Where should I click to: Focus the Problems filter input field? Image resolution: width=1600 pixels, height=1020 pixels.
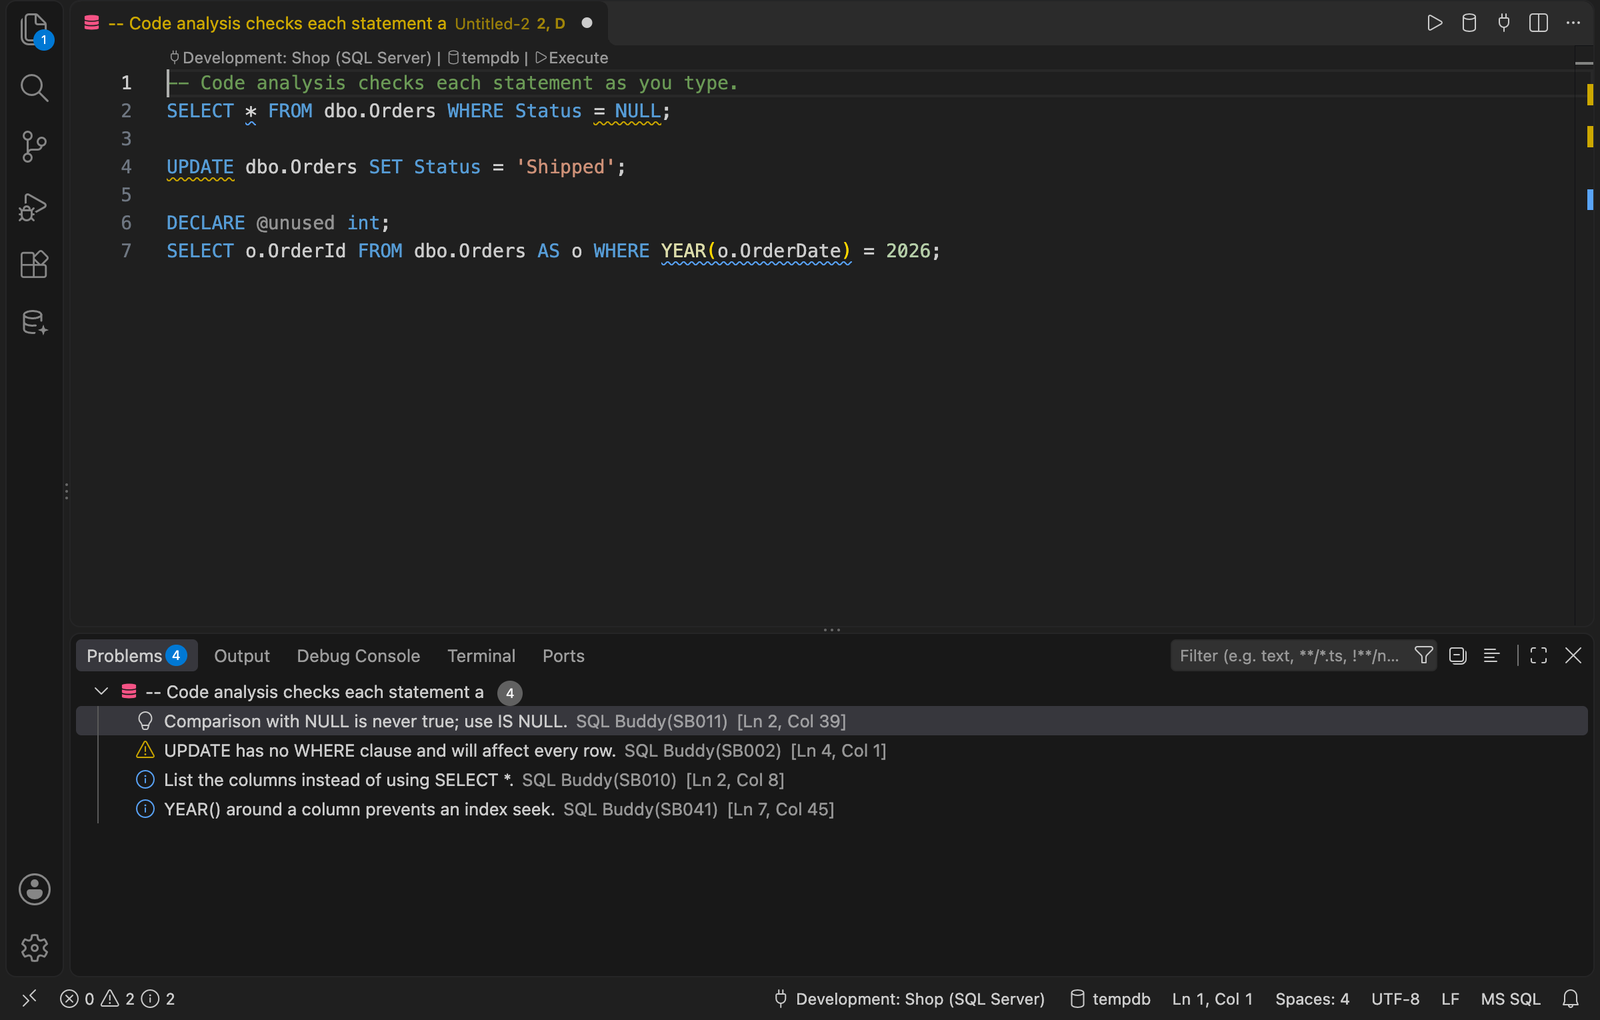1290,656
